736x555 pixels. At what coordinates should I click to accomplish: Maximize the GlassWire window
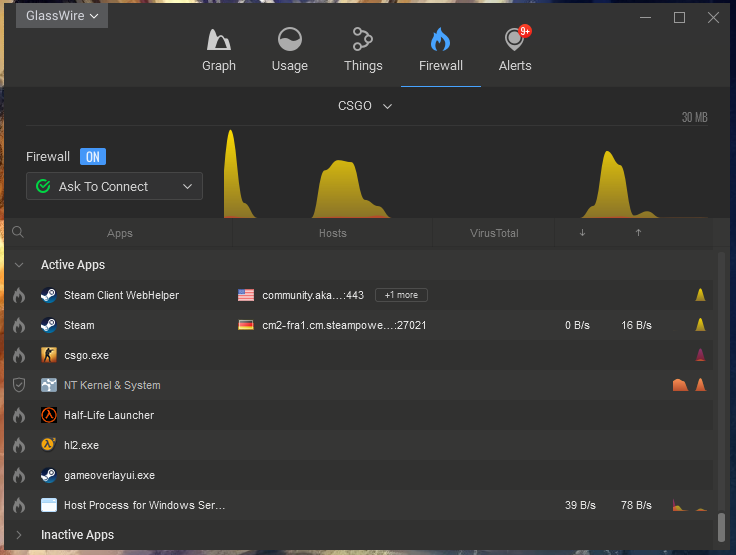point(679,18)
